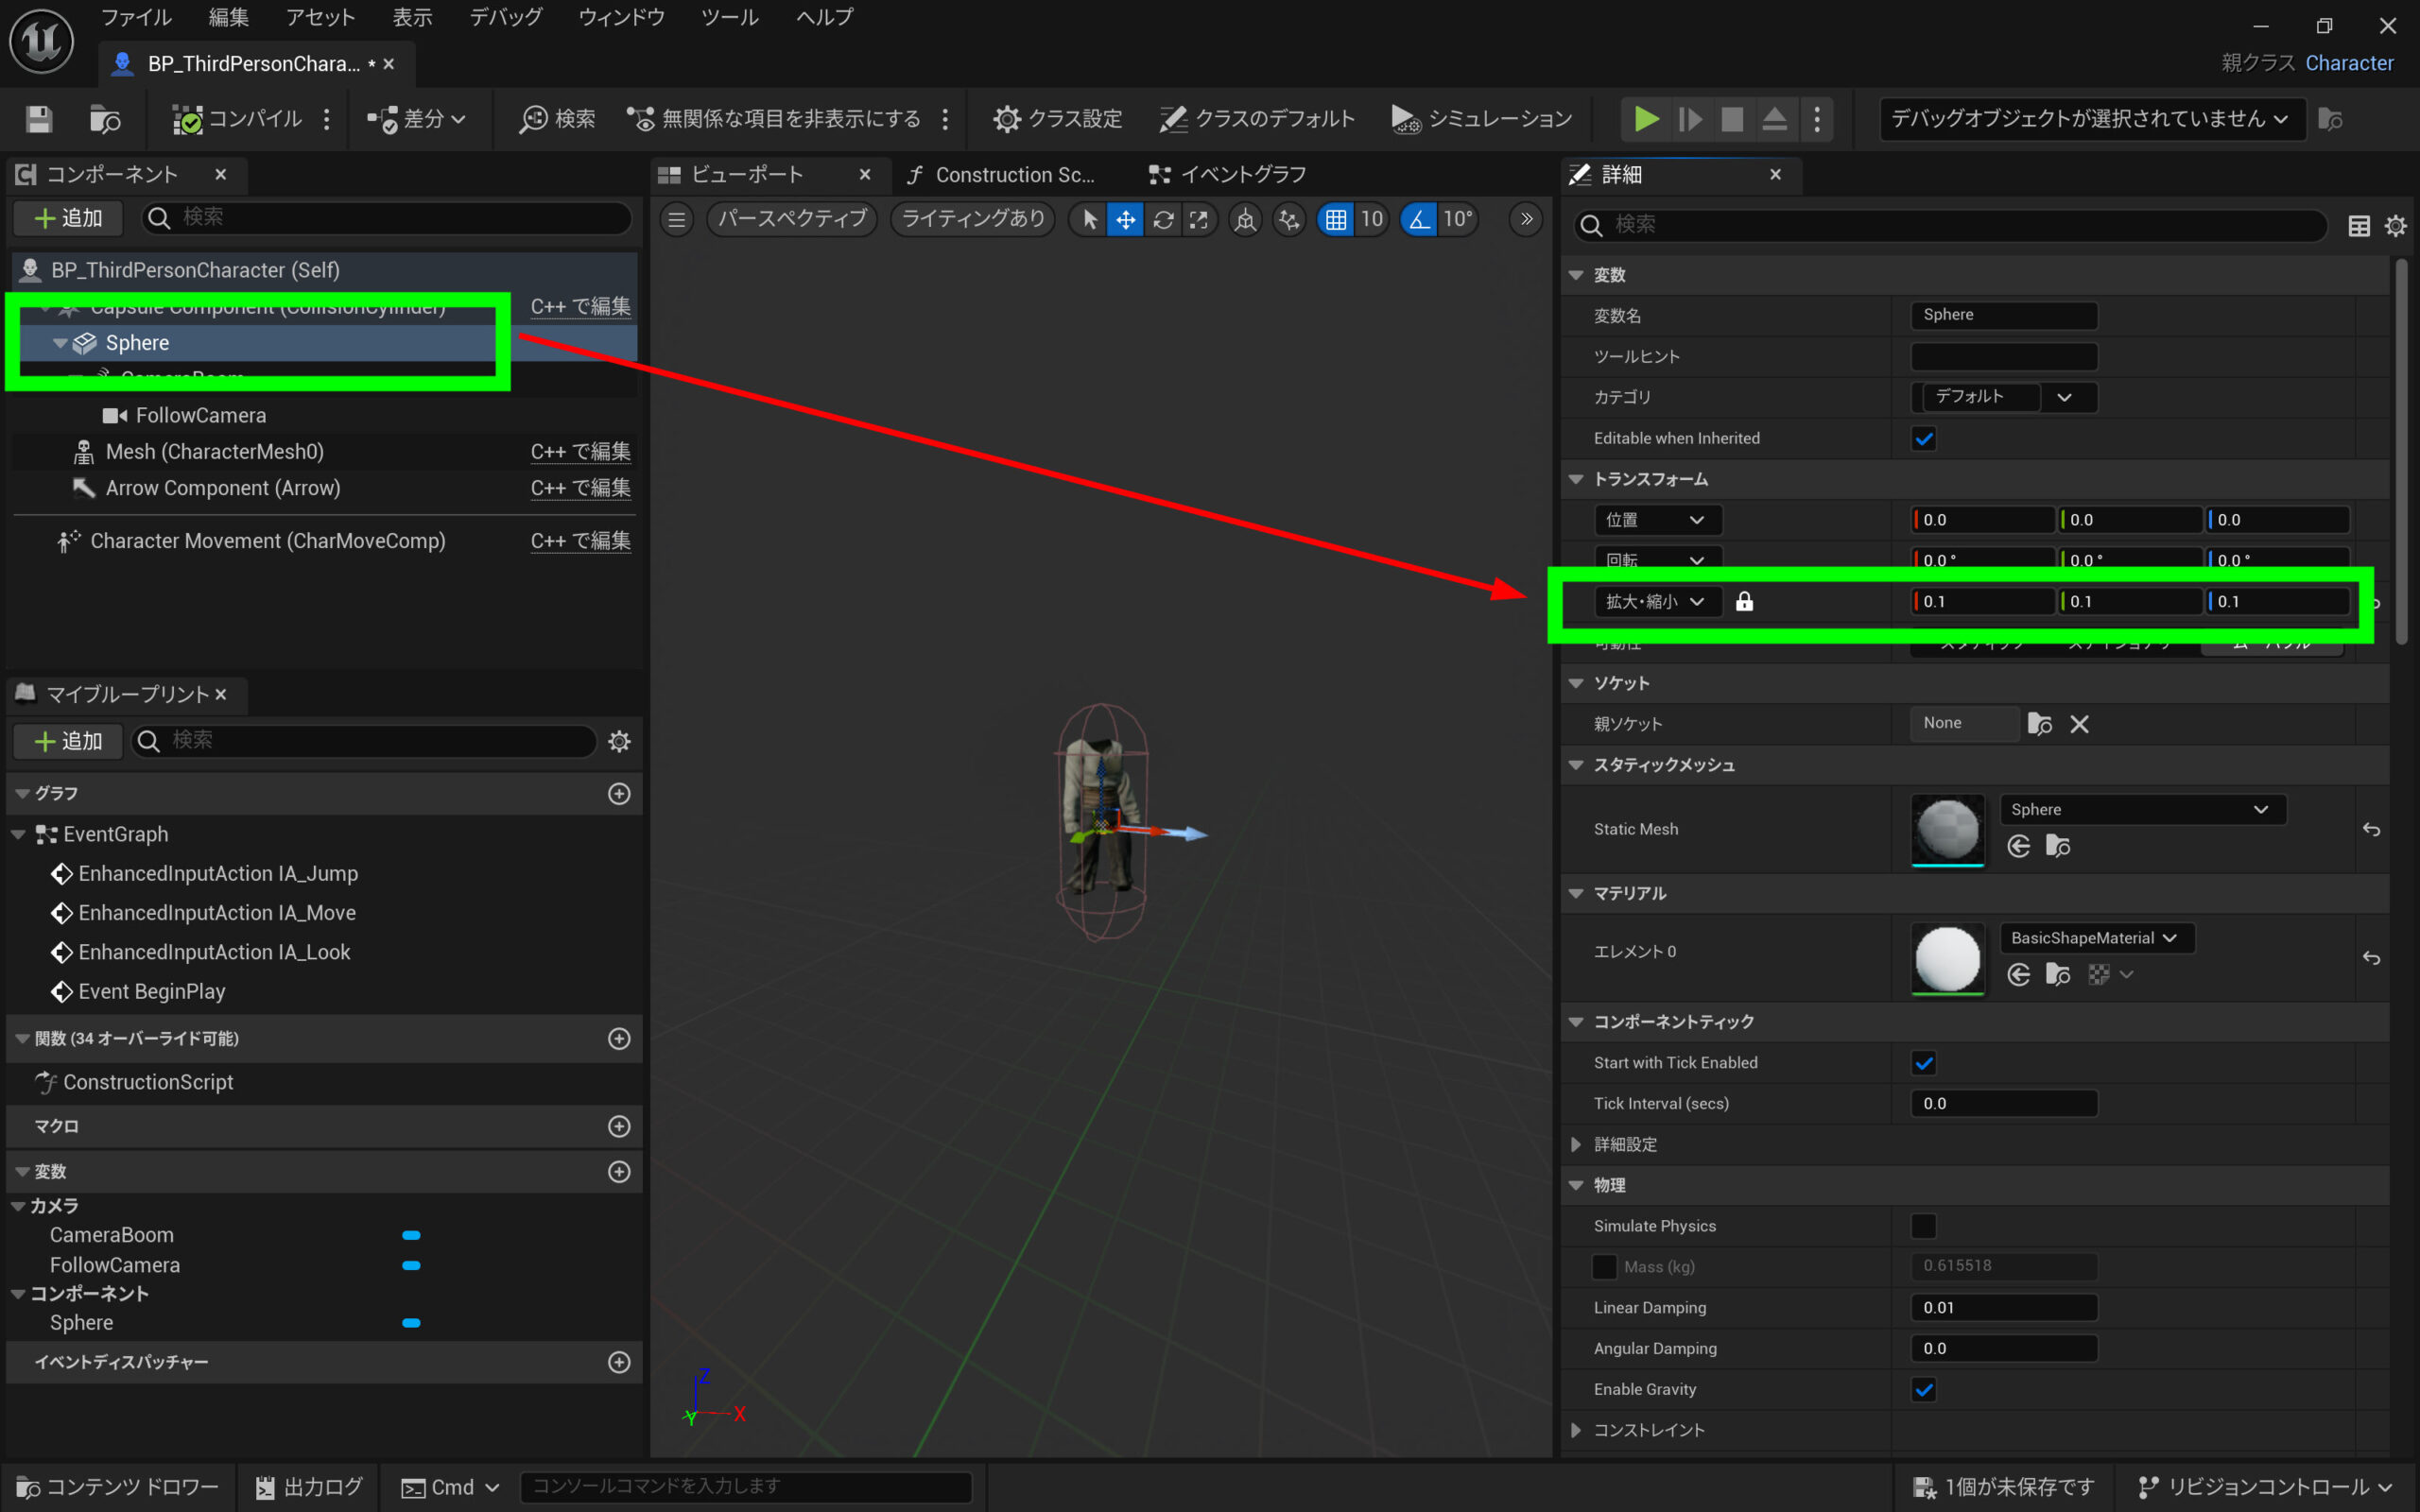Click the クラス設定 button
This screenshot has height=1512, width=2420.
(1057, 119)
